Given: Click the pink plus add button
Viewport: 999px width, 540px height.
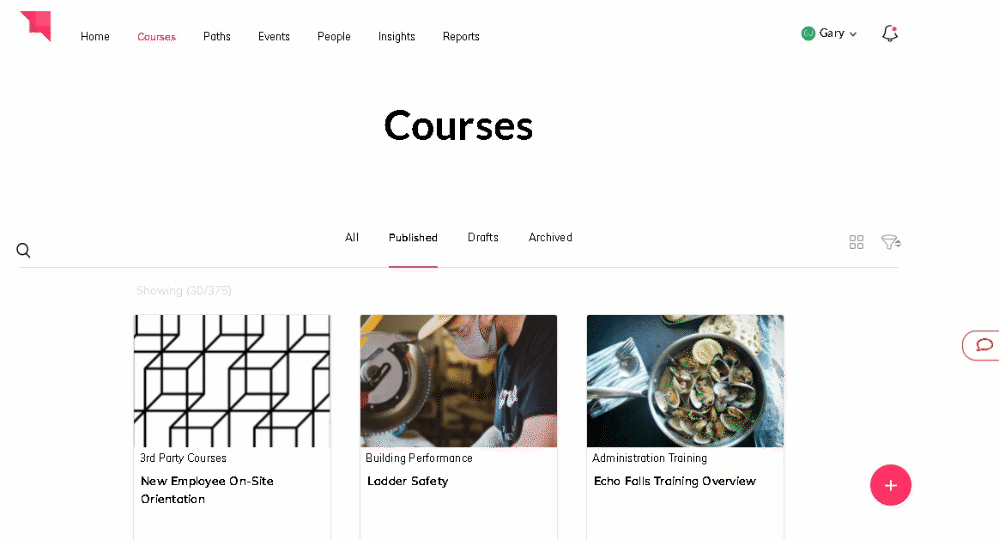Looking at the screenshot, I should (x=891, y=485).
